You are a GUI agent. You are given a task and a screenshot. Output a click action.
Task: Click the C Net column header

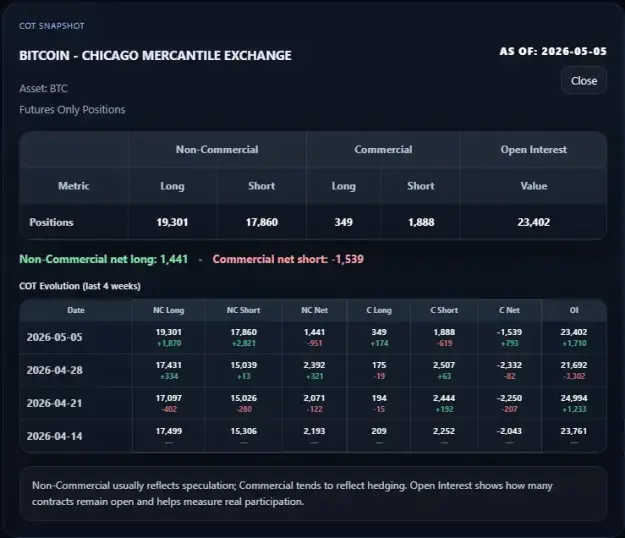[x=509, y=310]
